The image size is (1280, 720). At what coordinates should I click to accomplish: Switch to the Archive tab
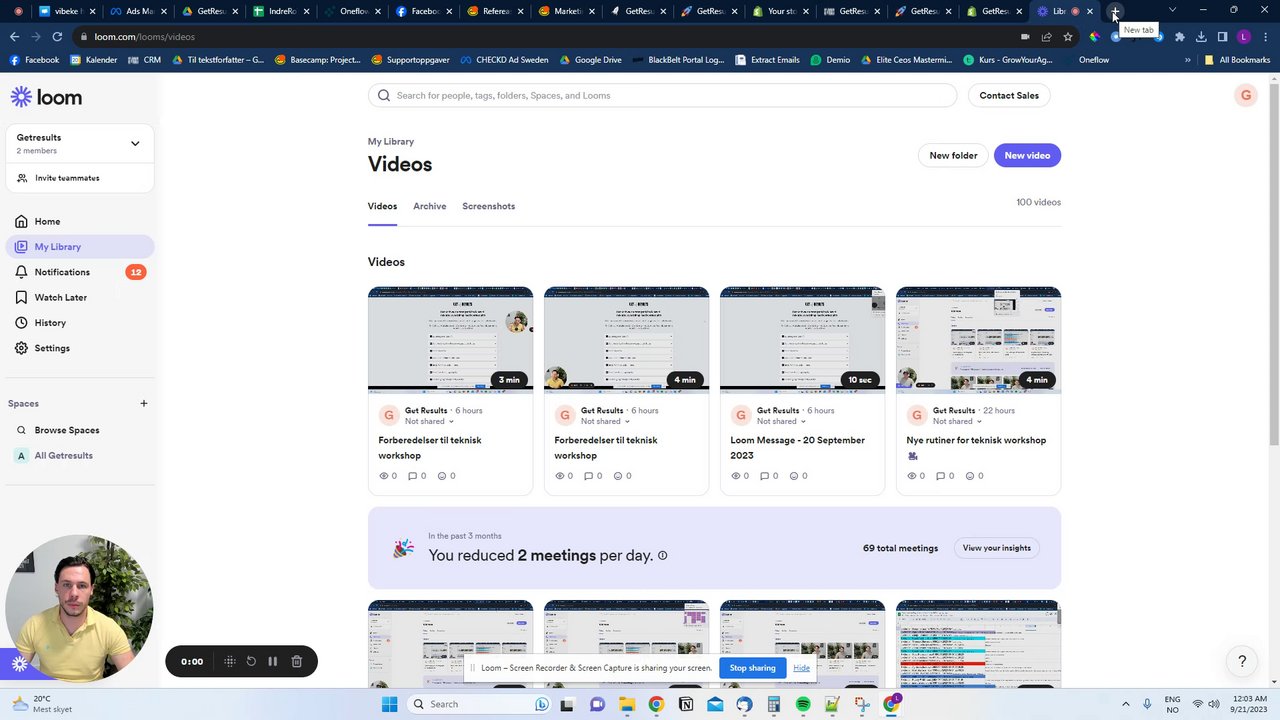point(429,206)
